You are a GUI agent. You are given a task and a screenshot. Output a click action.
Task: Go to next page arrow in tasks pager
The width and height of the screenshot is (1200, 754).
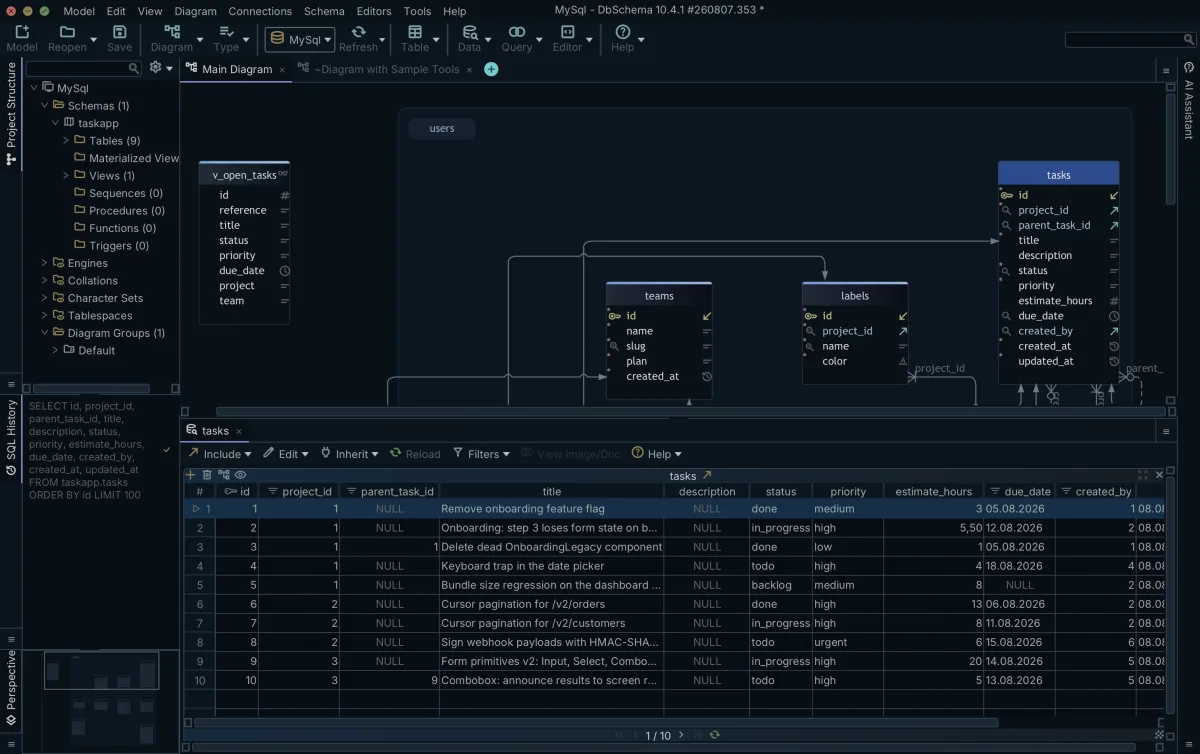[x=682, y=735]
